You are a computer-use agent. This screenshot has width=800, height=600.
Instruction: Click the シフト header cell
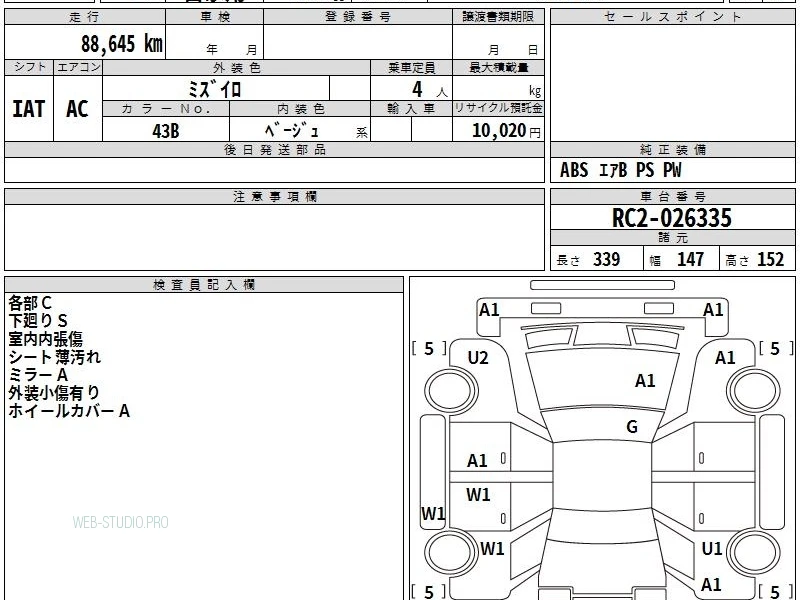tap(29, 67)
